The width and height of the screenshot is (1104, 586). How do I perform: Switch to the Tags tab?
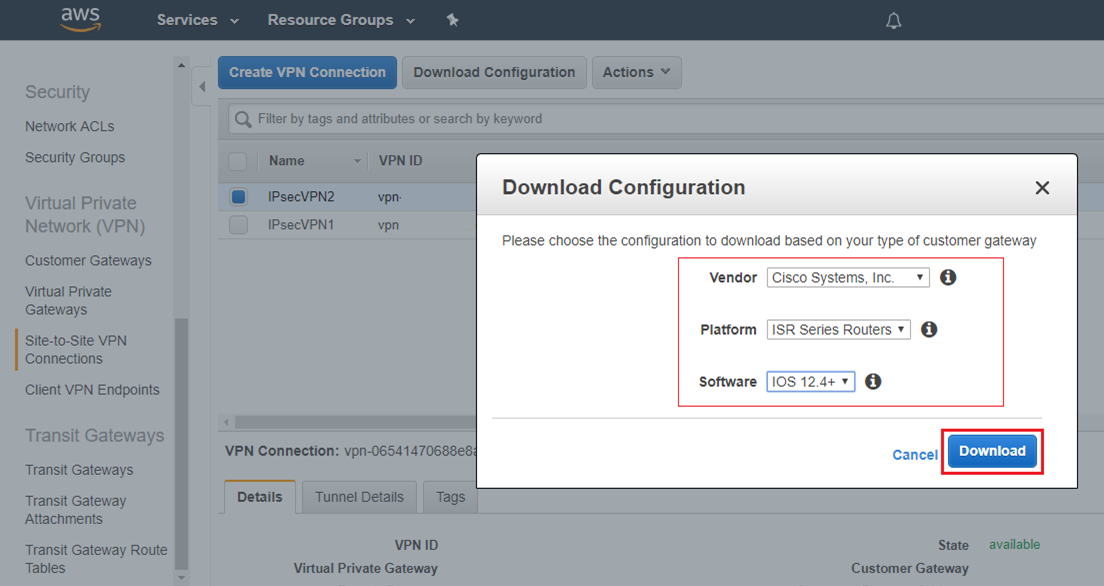click(x=451, y=497)
